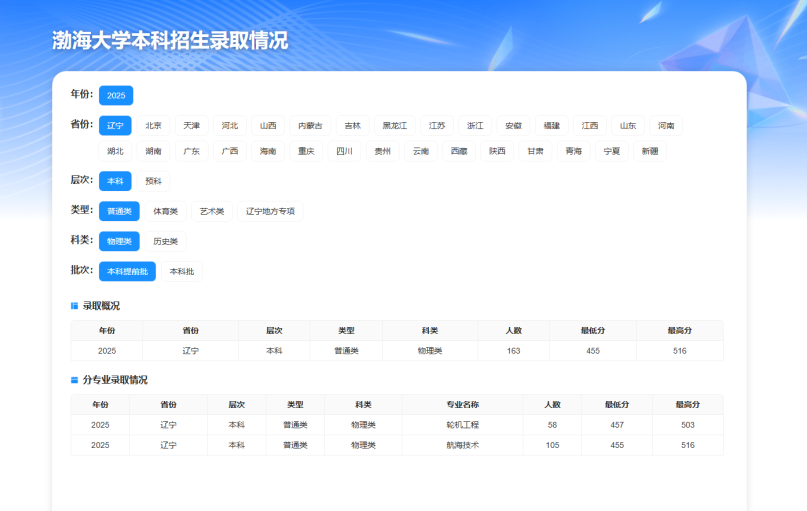Viewport: 807px width, 511px height.
Task: Show admissions for 宁夏
Action: 612,151
